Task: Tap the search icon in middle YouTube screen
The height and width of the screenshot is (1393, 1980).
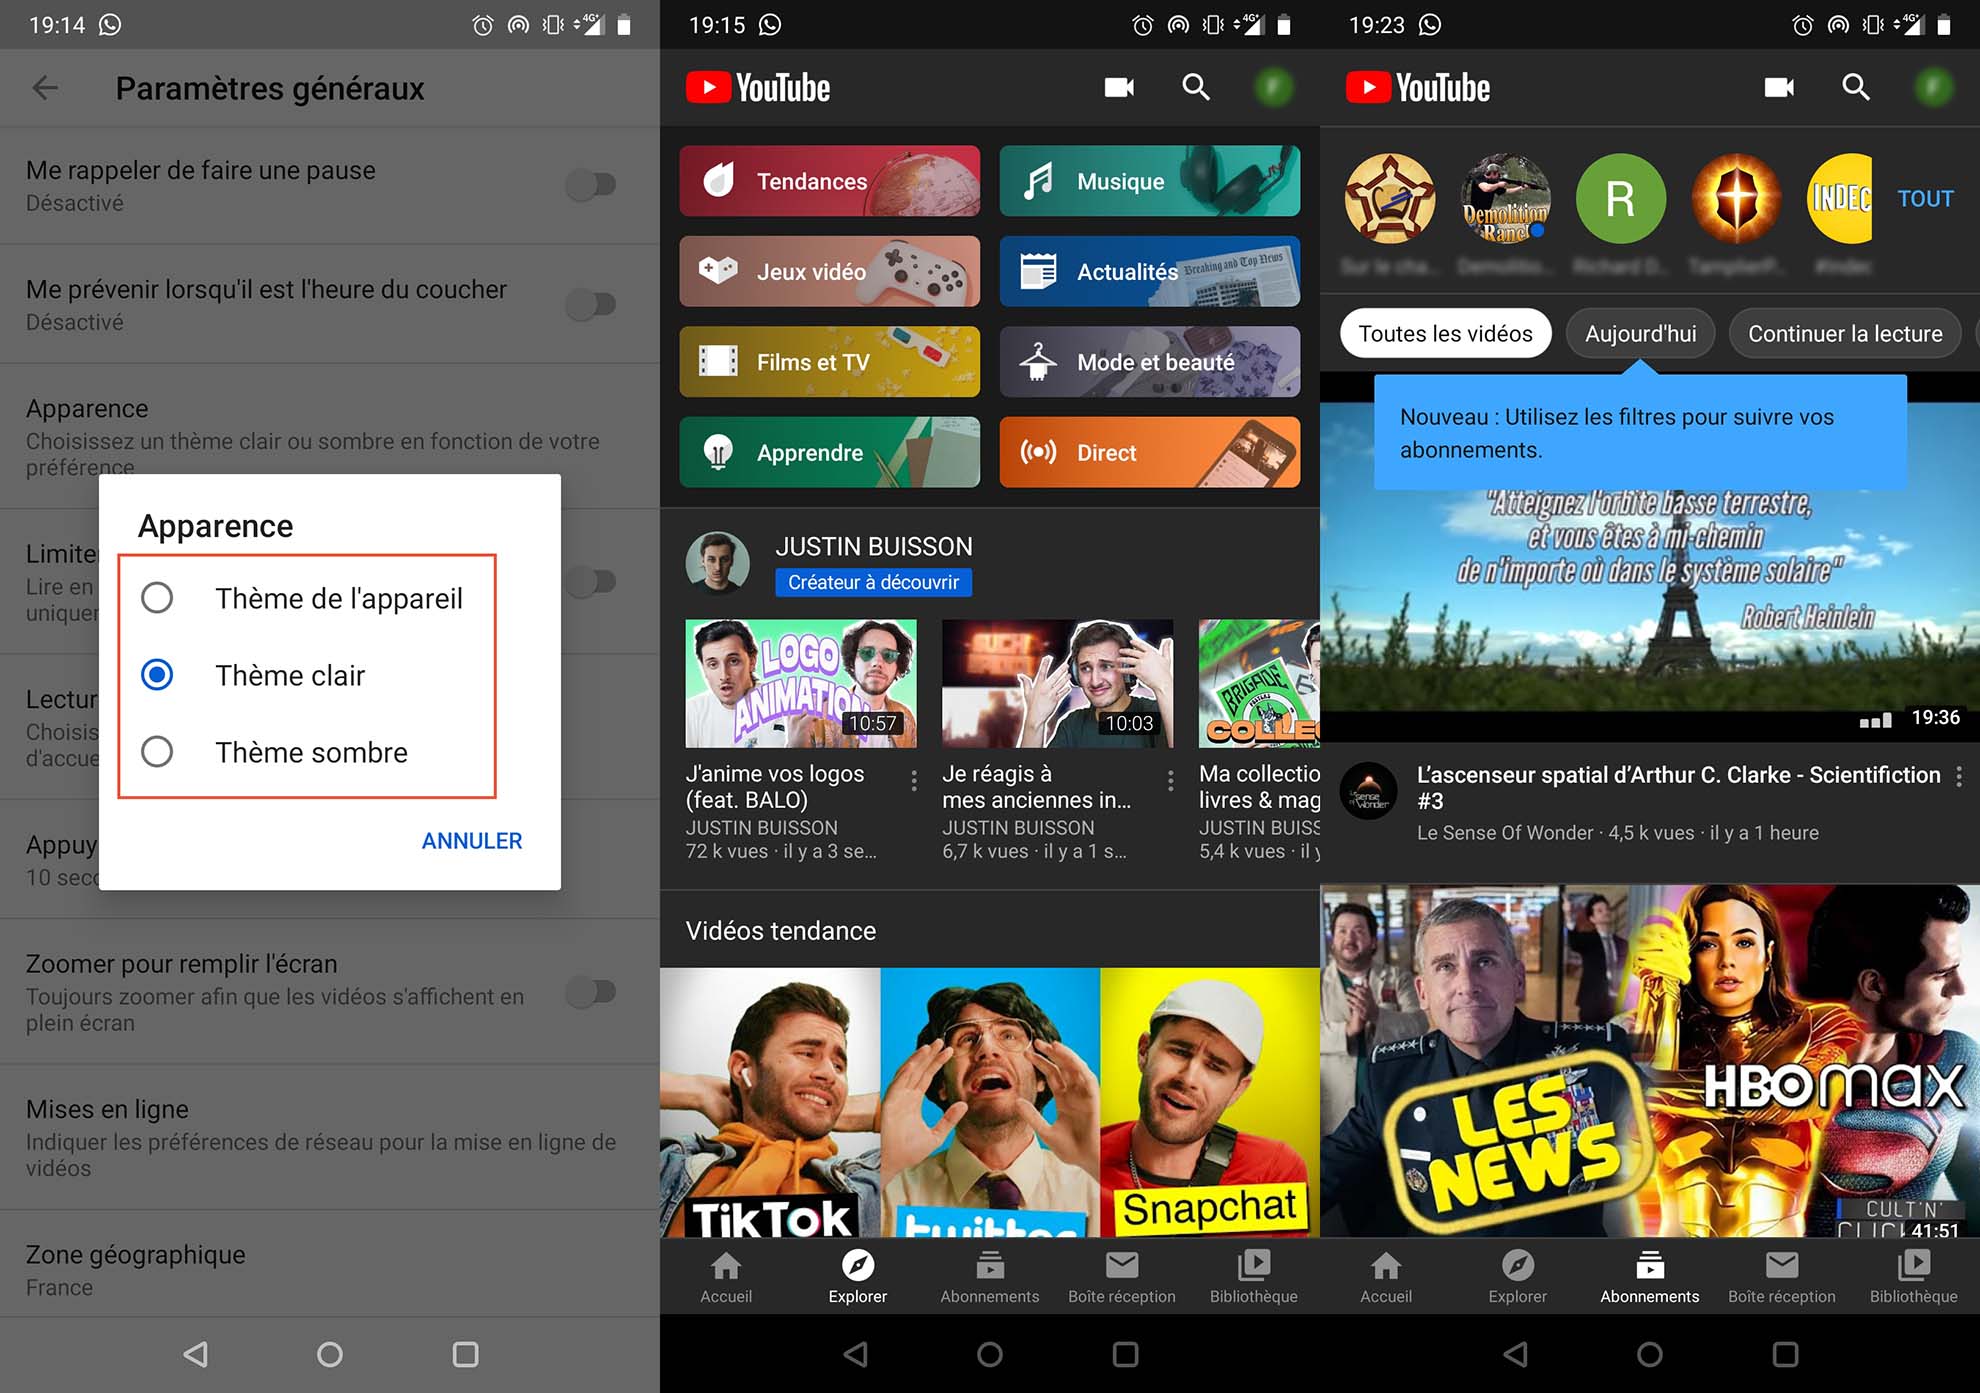Action: (1196, 88)
